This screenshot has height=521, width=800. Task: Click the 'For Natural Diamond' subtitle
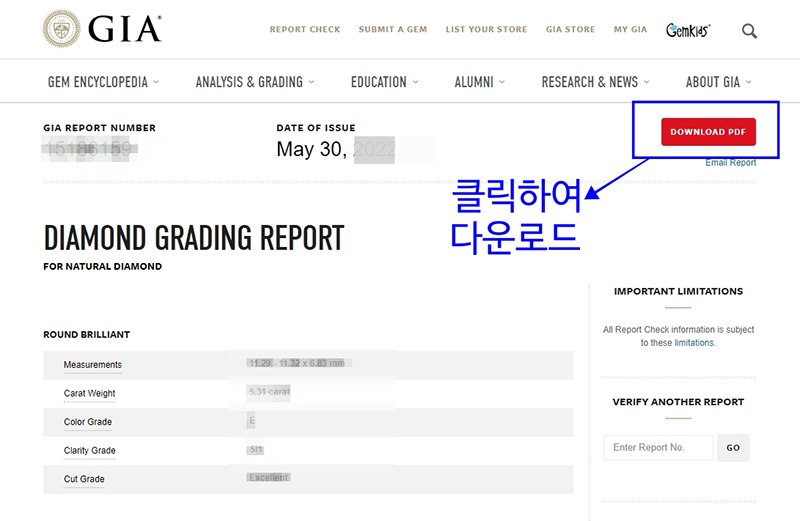click(x=103, y=266)
